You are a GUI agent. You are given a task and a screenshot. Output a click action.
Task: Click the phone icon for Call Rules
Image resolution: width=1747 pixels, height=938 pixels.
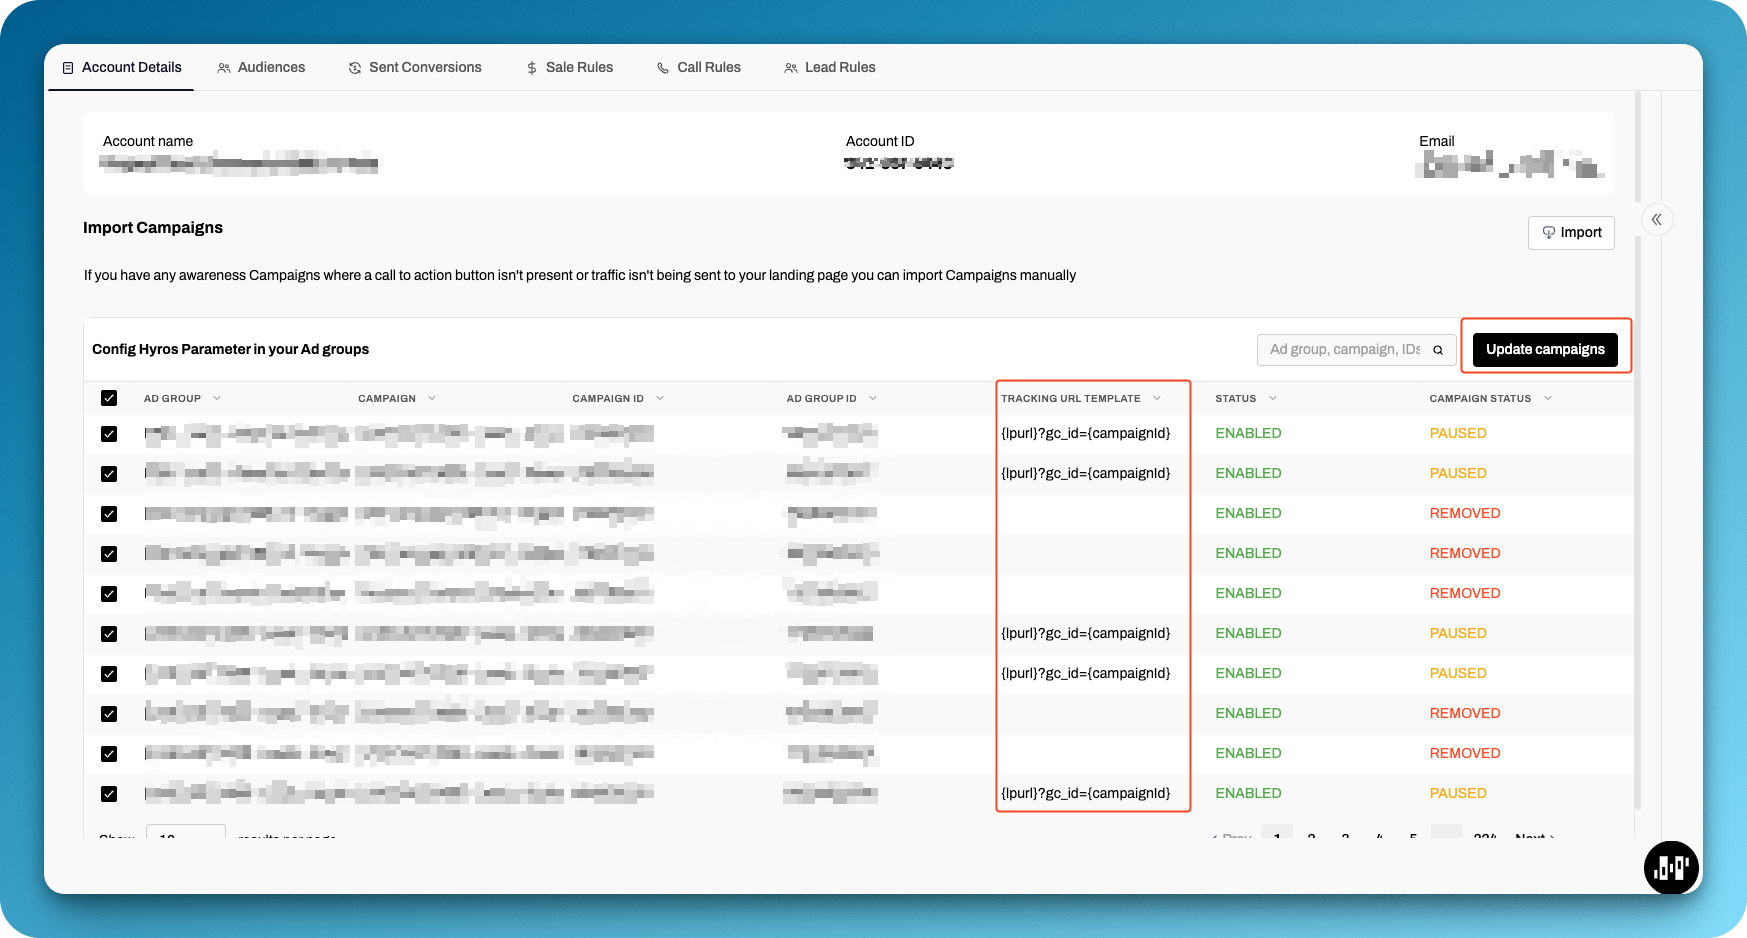663,68
